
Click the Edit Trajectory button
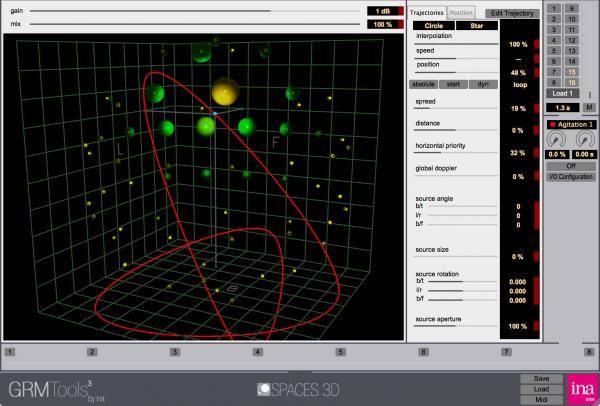click(511, 14)
